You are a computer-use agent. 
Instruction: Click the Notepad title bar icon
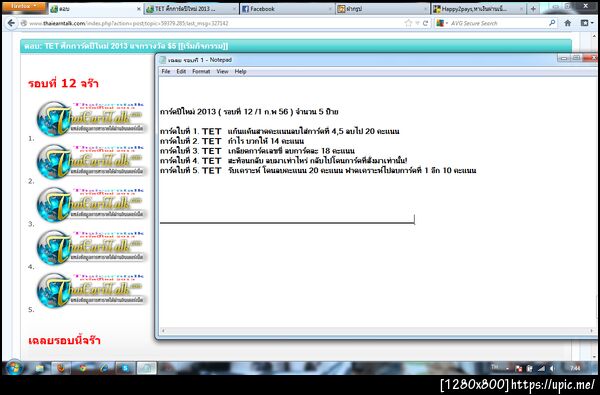tap(163, 60)
